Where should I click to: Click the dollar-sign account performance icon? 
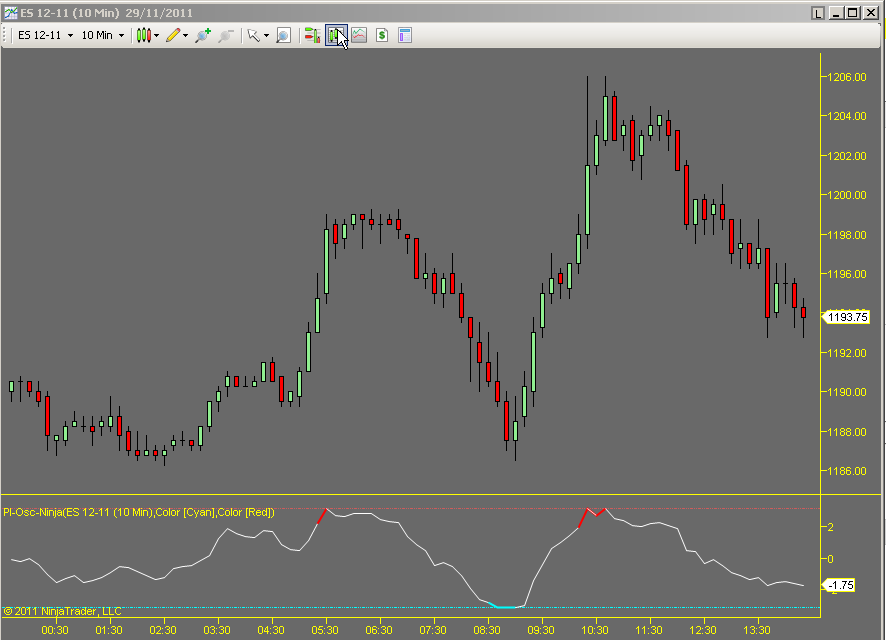coord(381,35)
